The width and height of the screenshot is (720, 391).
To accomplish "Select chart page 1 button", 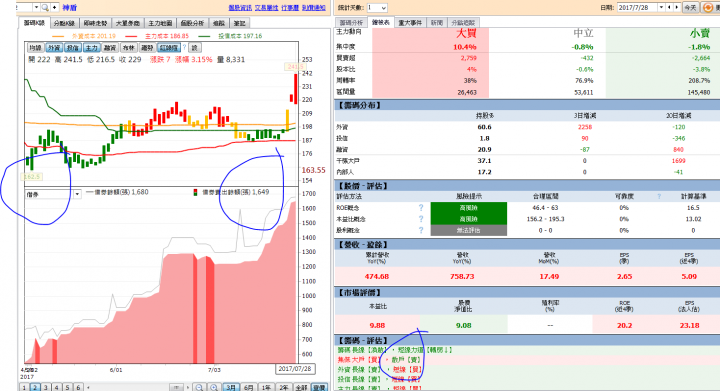I will (24, 387).
